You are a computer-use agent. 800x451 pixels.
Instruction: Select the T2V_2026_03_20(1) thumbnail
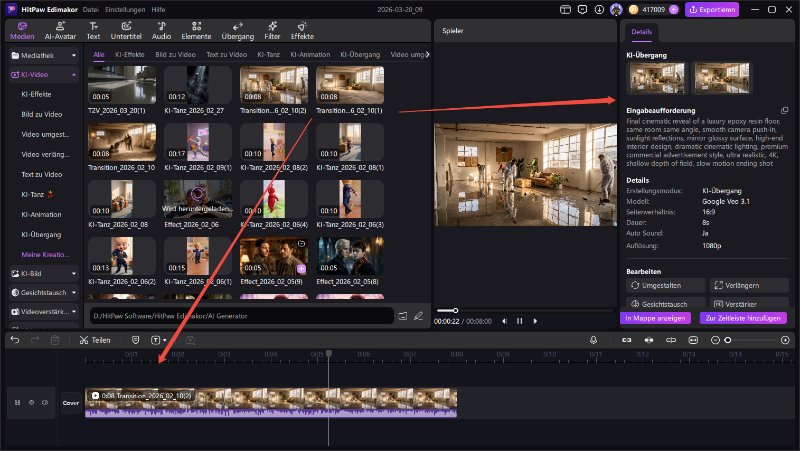click(x=122, y=85)
